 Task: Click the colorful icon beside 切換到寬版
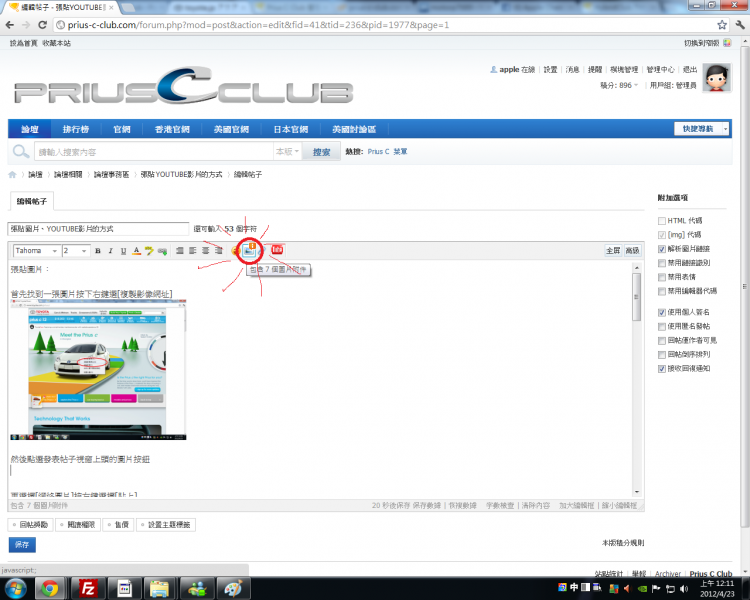(x=727, y=43)
